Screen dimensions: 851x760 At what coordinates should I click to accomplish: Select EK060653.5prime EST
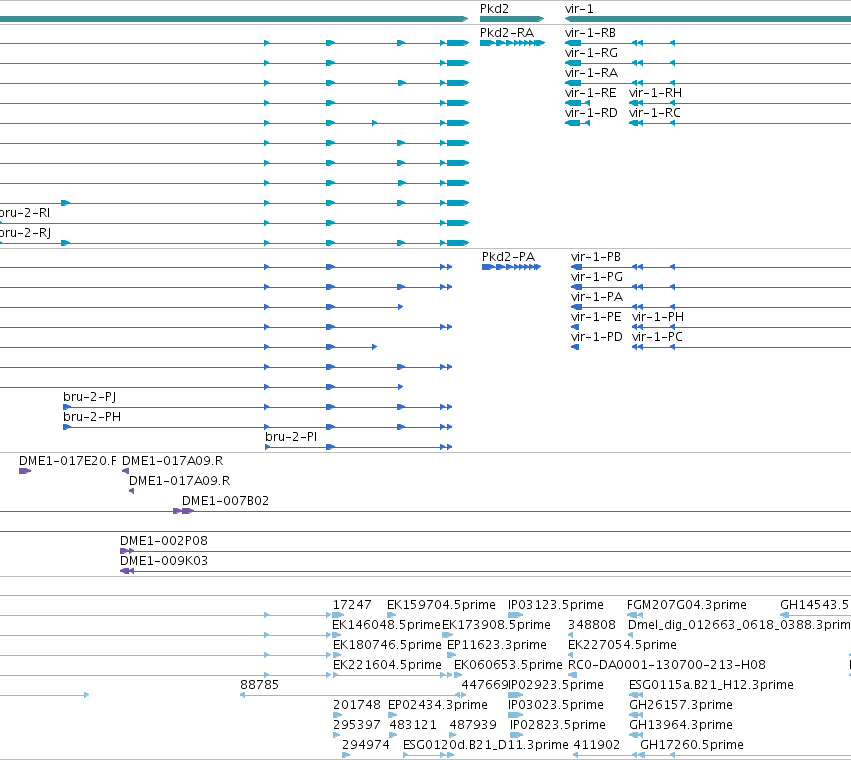tap(508, 666)
